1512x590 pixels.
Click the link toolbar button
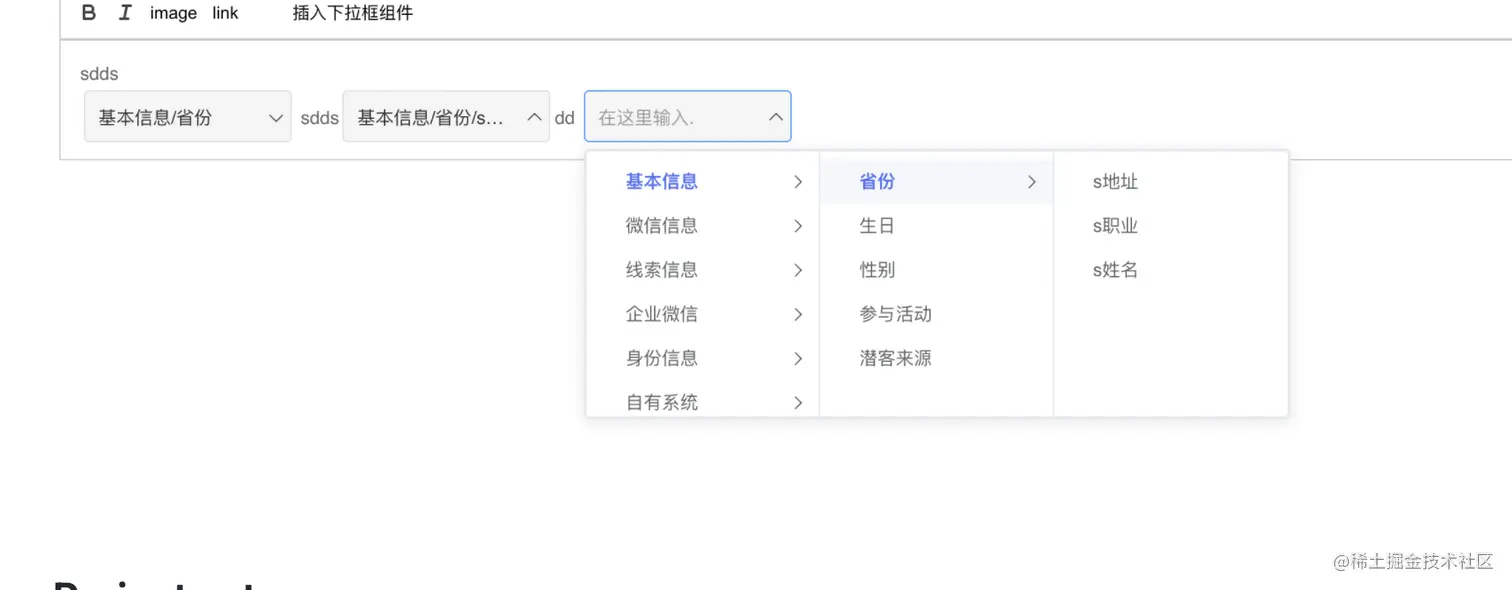225,13
